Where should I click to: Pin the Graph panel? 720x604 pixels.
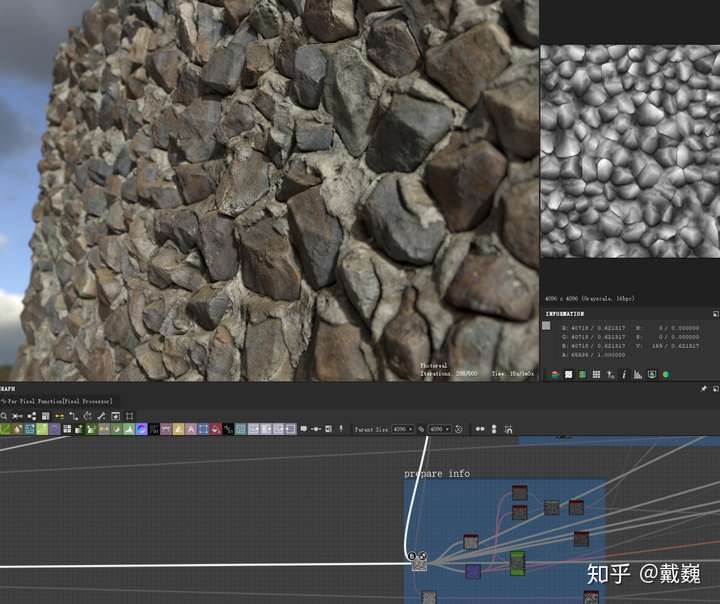704,389
